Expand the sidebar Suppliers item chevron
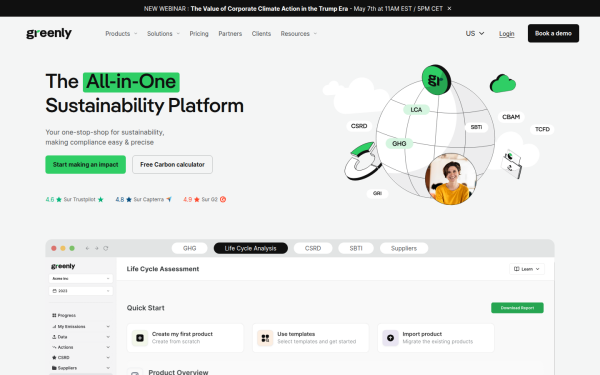The height and width of the screenshot is (375, 600). [x=108, y=368]
